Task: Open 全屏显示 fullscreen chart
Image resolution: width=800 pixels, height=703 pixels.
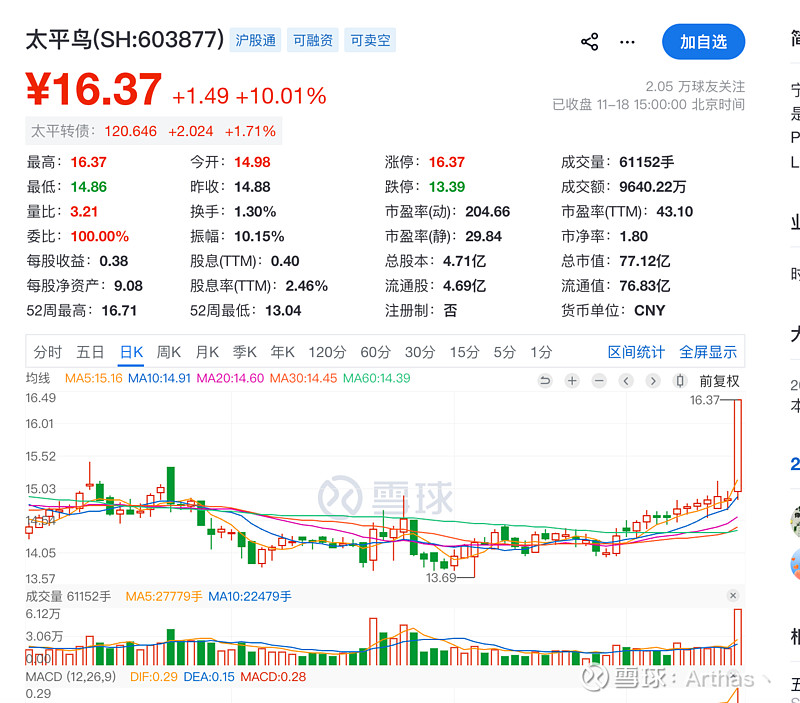Action: [708, 352]
